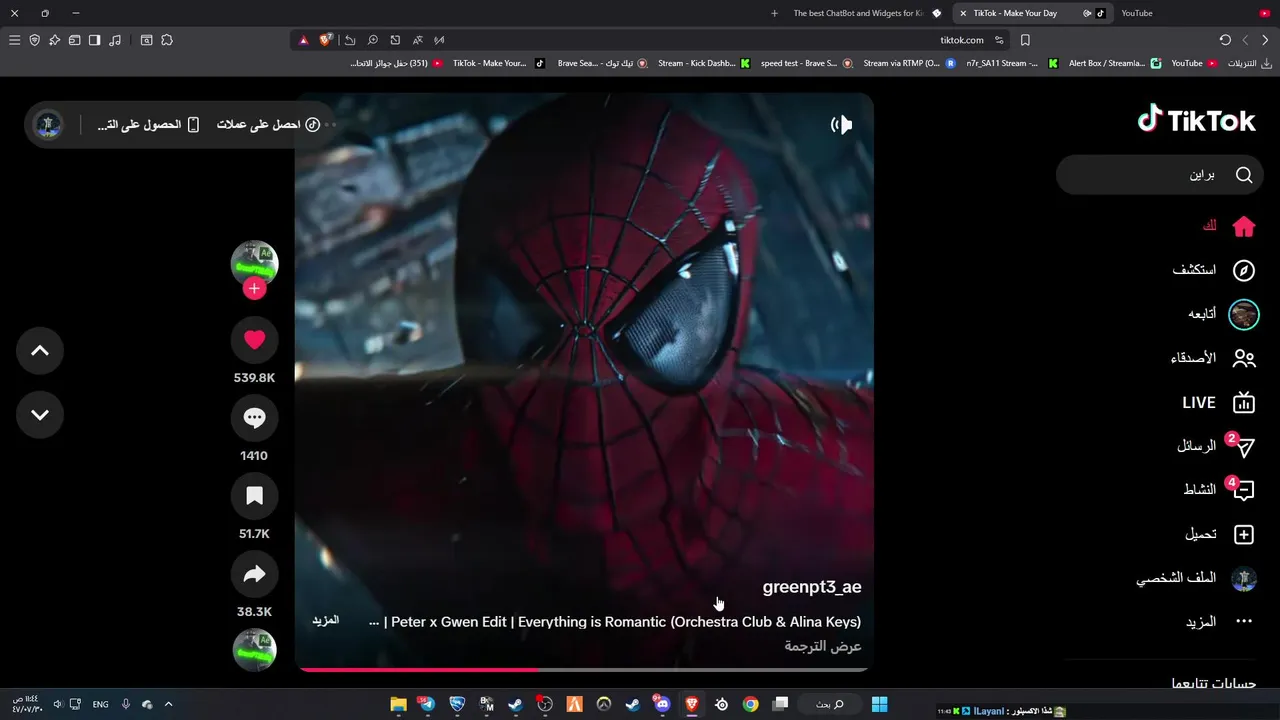Open the Profile sidebar item
Image resolution: width=1280 pixels, height=720 pixels.
tap(1196, 578)
